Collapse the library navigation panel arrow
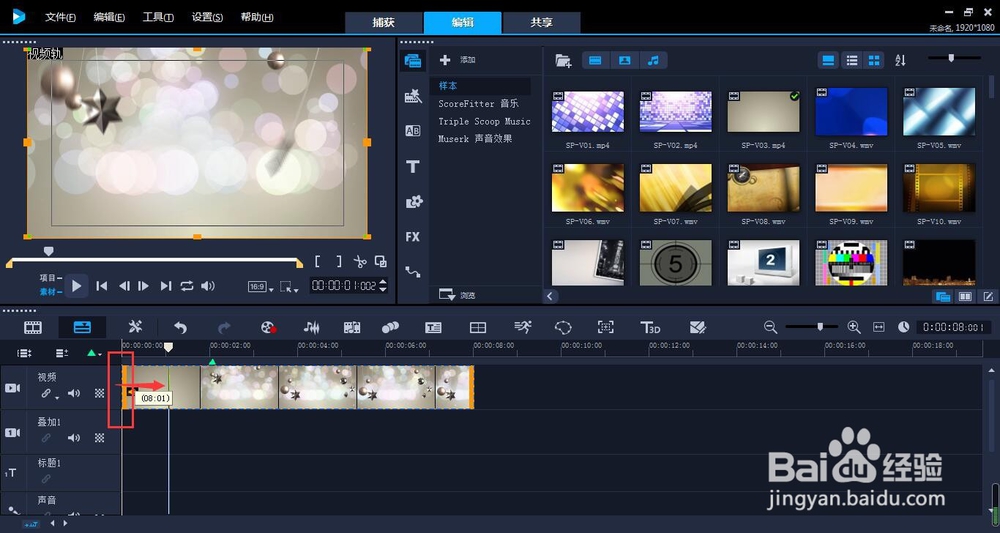The height and width of the screenshot is (533, 1000). (550, 296)
